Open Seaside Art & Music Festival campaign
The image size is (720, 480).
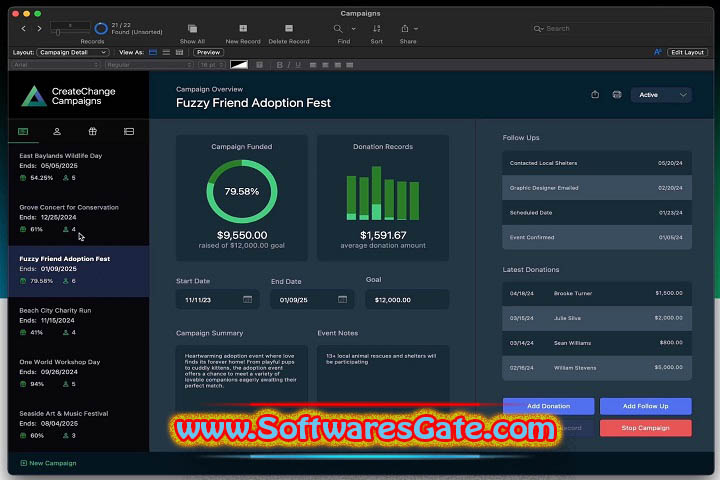[79, 424]
